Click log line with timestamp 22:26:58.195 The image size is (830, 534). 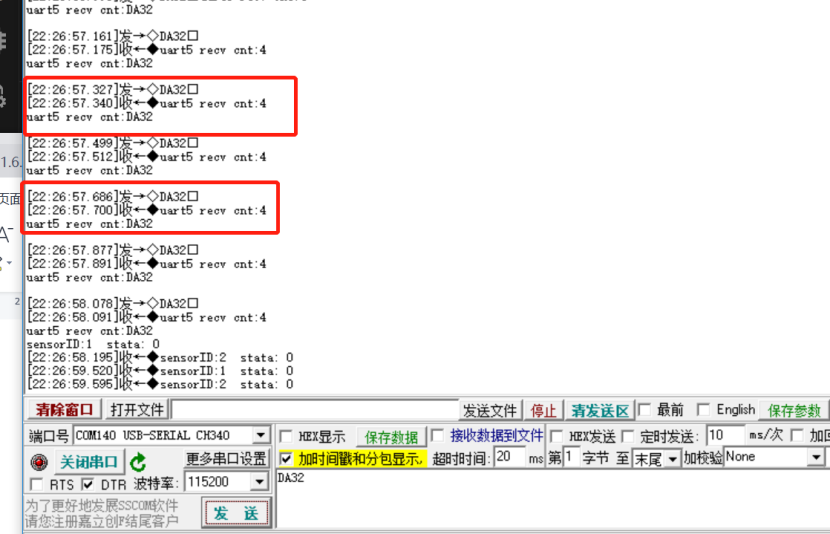[x=160, y=358]
